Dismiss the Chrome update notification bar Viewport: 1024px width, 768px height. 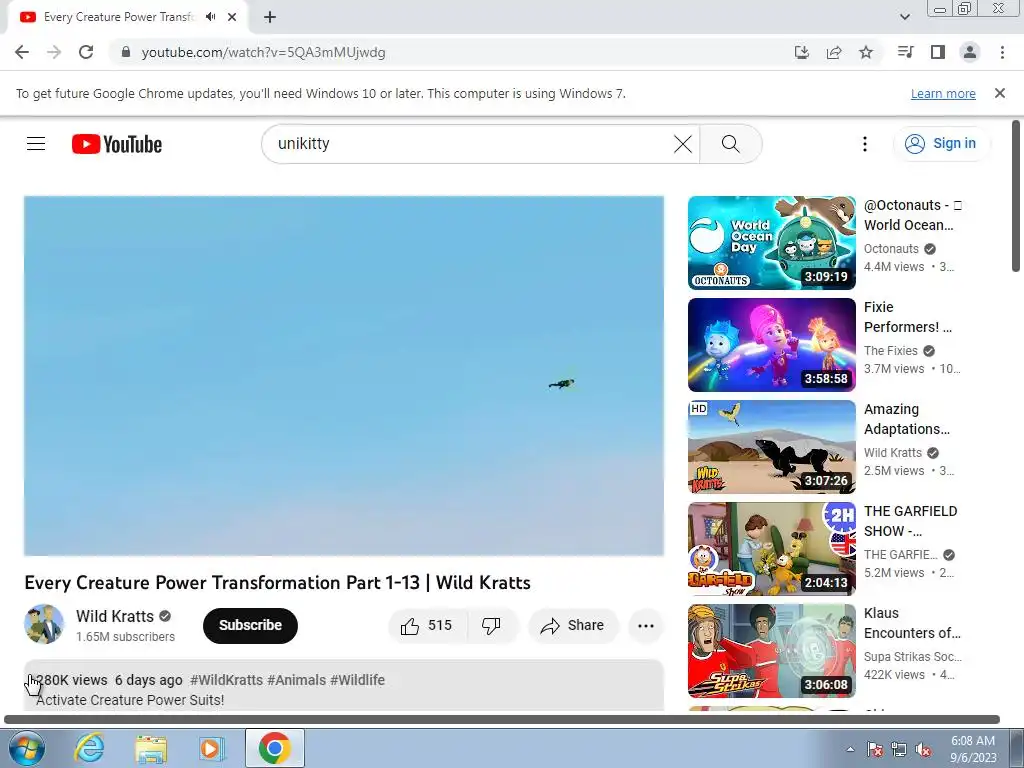pyautogui.click(x=1000, y=93)
